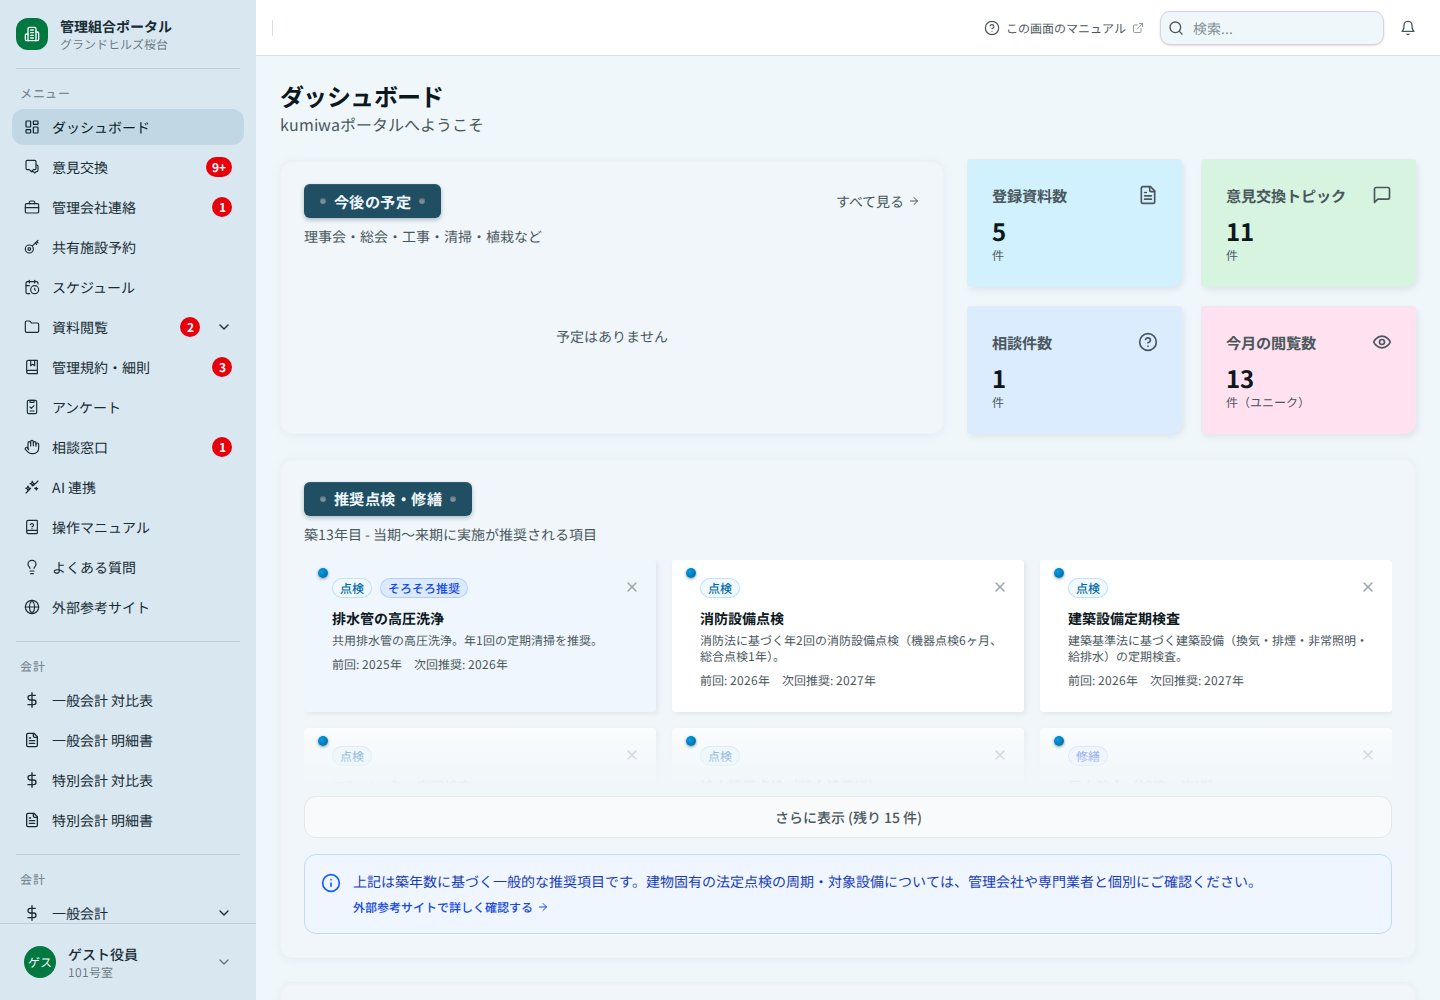Click the 予定はありません message
Image resolution: width=1440 pixels, height=1000 pixels.
[612, 337]
